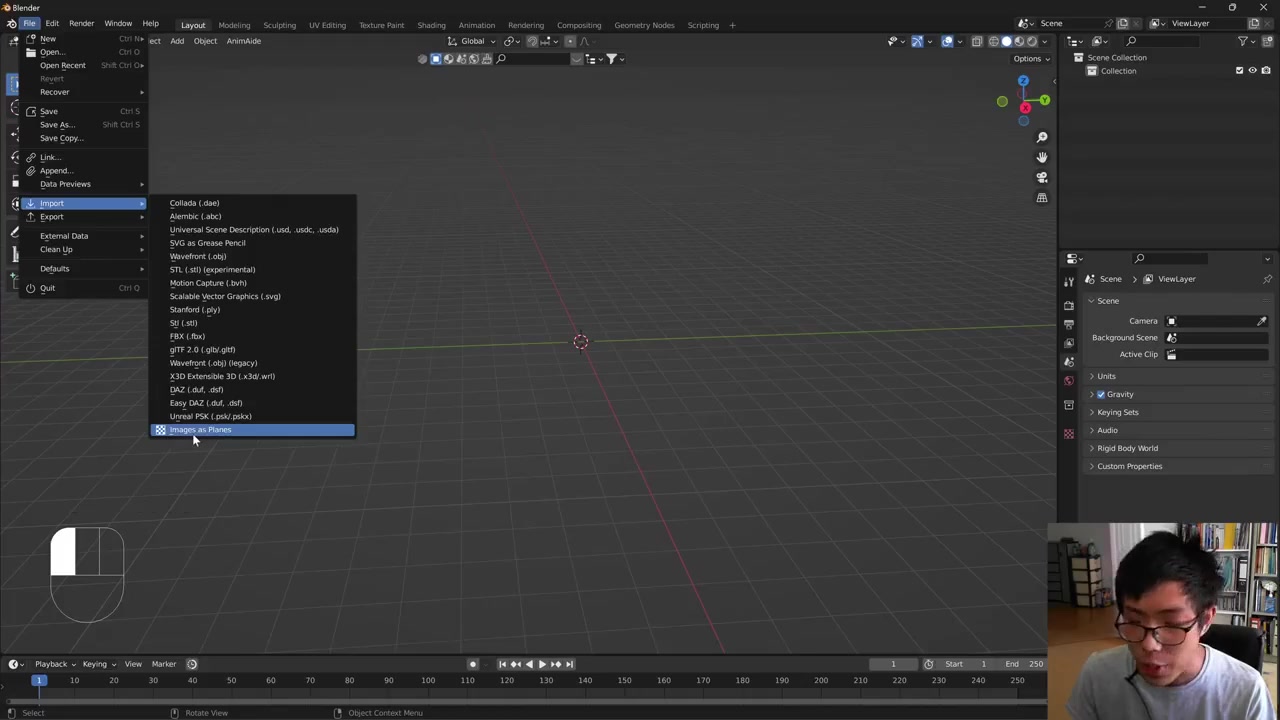Open the World properties tab icon
This screenshot has width=1280, height=720.
1069,380
